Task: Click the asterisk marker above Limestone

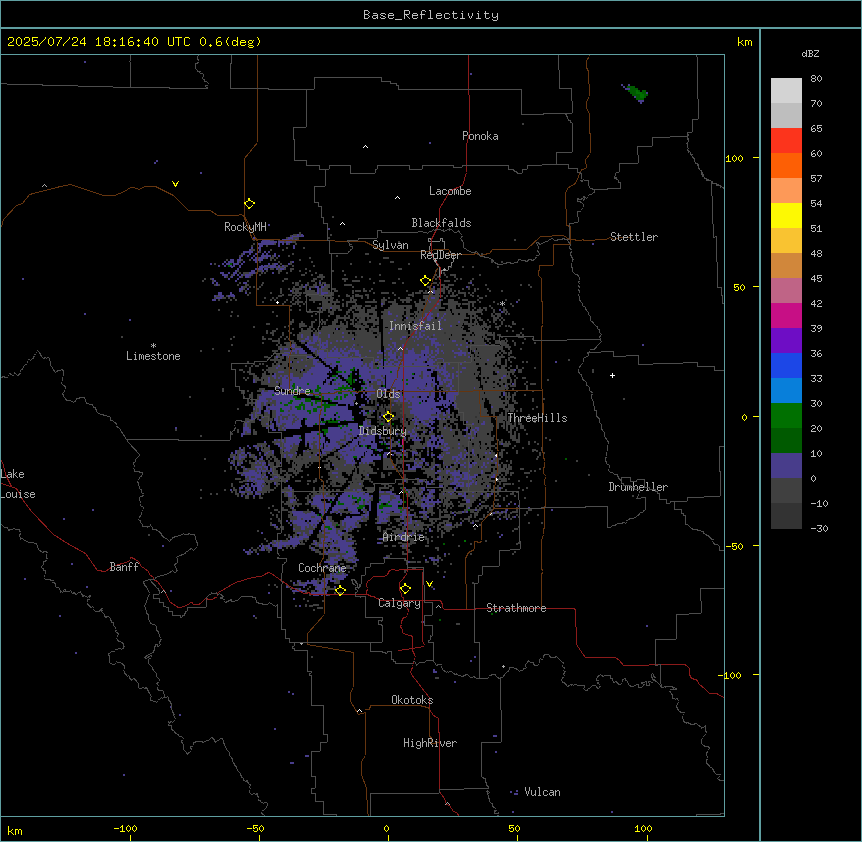Action: (153, 346)
